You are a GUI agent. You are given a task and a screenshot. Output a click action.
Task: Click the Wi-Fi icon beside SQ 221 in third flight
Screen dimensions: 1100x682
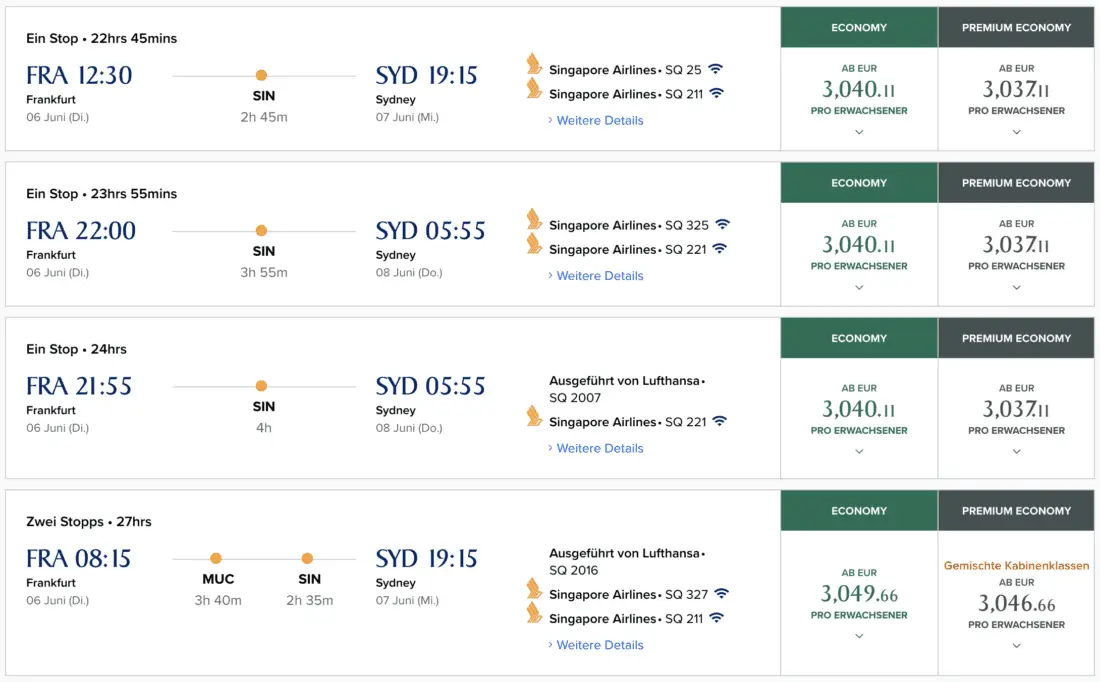tap(720, 421)
